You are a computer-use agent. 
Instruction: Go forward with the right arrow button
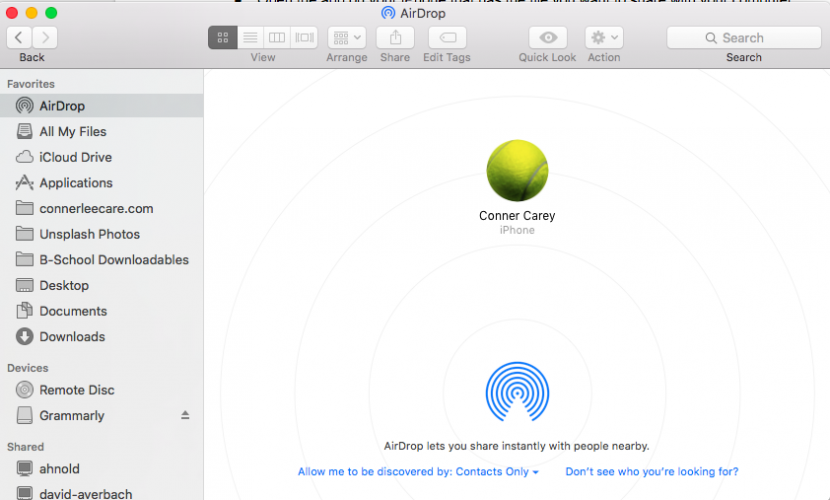coord(45,38)
